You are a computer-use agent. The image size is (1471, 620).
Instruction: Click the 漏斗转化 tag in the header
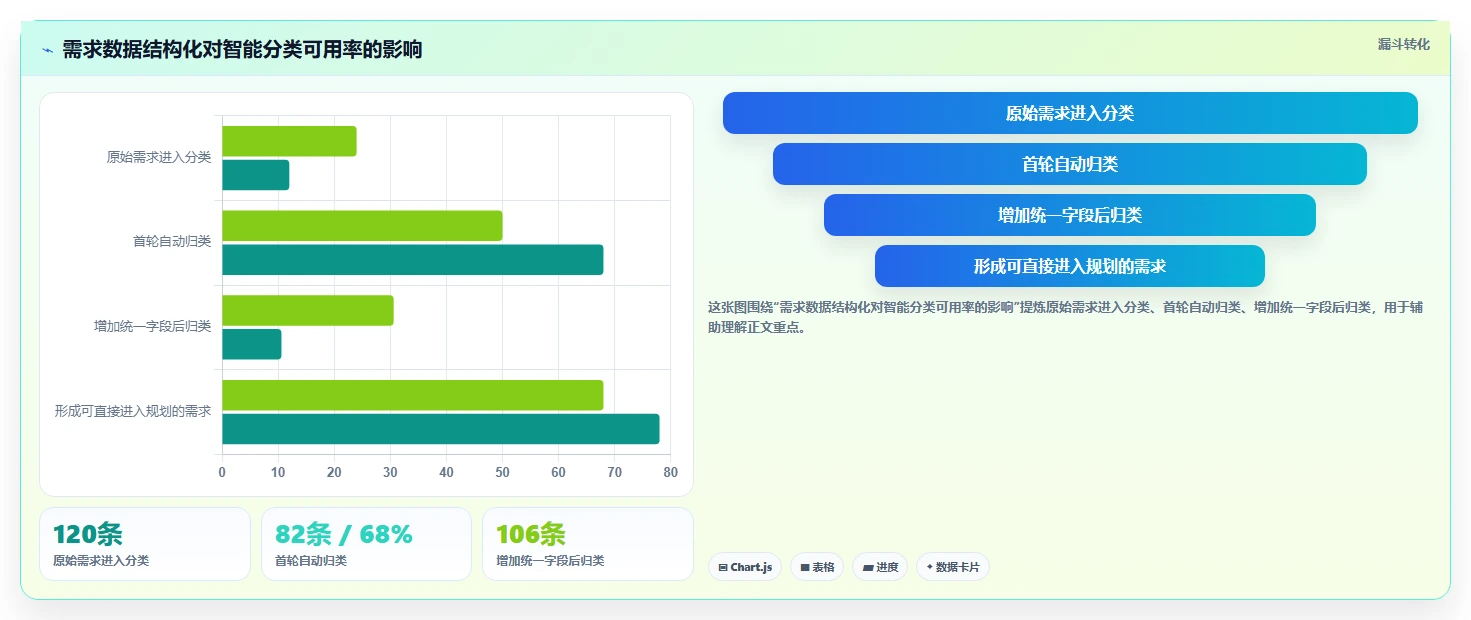tap(1404, 44)
